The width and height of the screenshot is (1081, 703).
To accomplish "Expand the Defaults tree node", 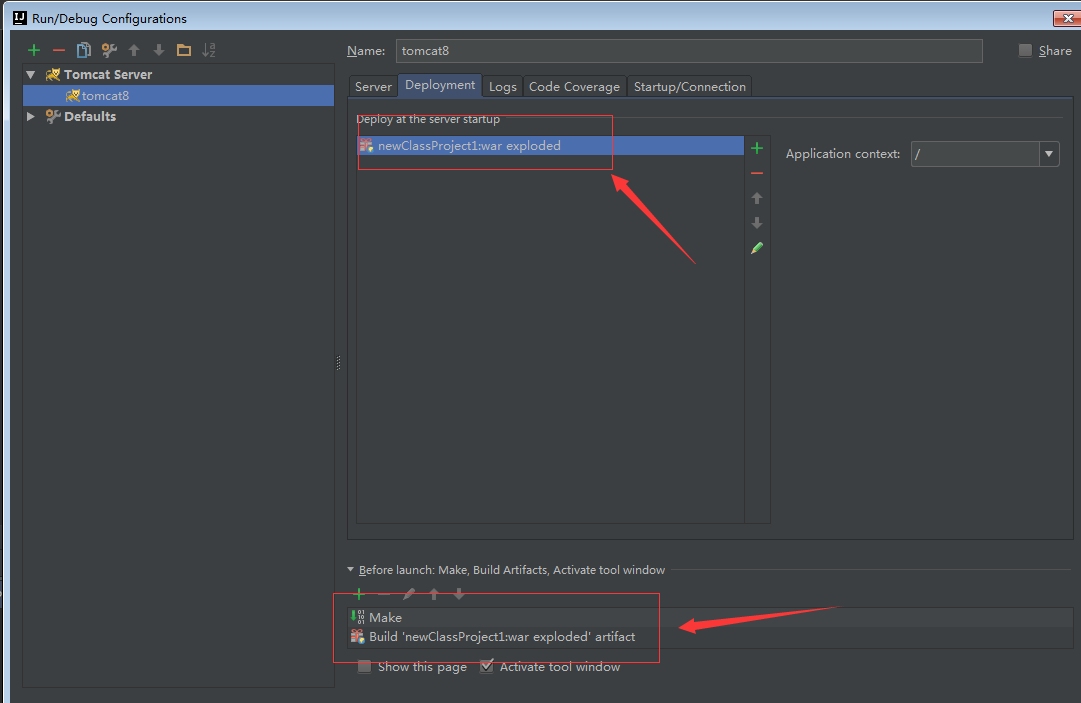I will pyautogui.click(x=30, y=116).
